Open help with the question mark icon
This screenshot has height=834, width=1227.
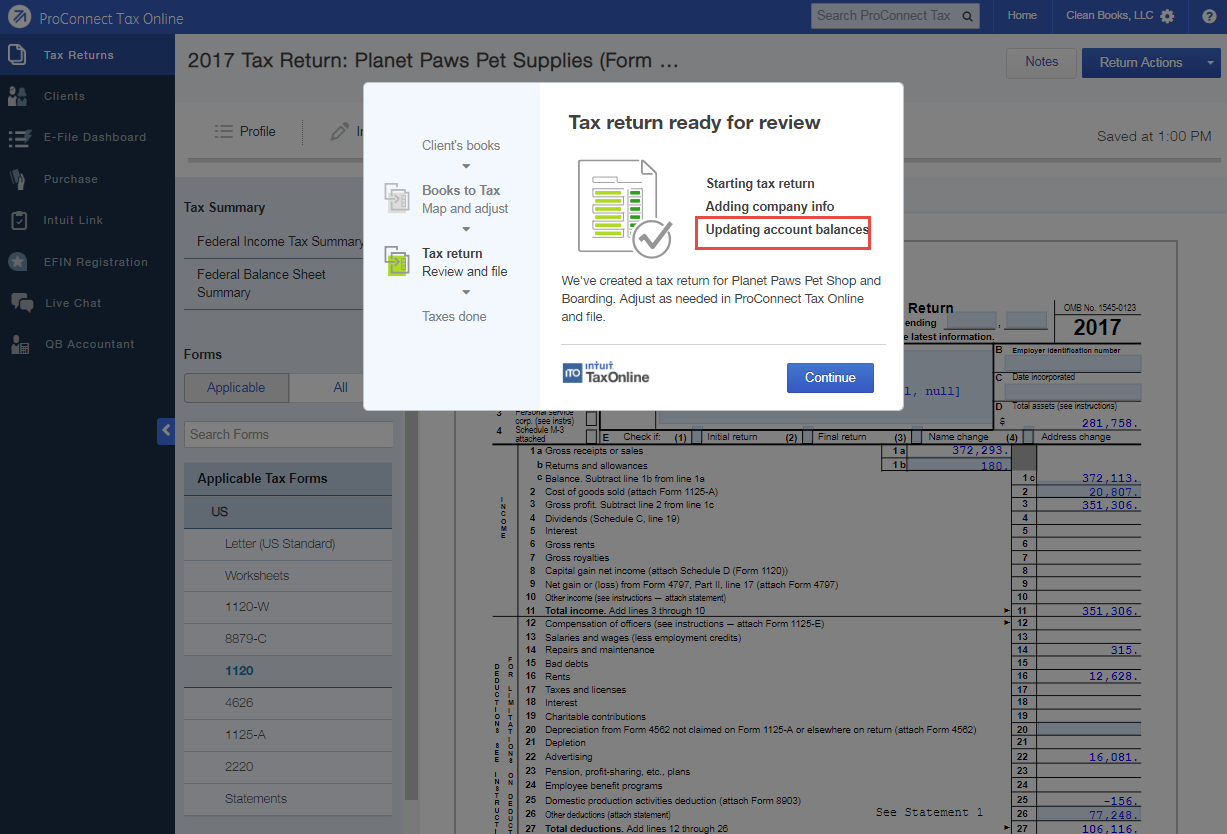point(1209,16)
